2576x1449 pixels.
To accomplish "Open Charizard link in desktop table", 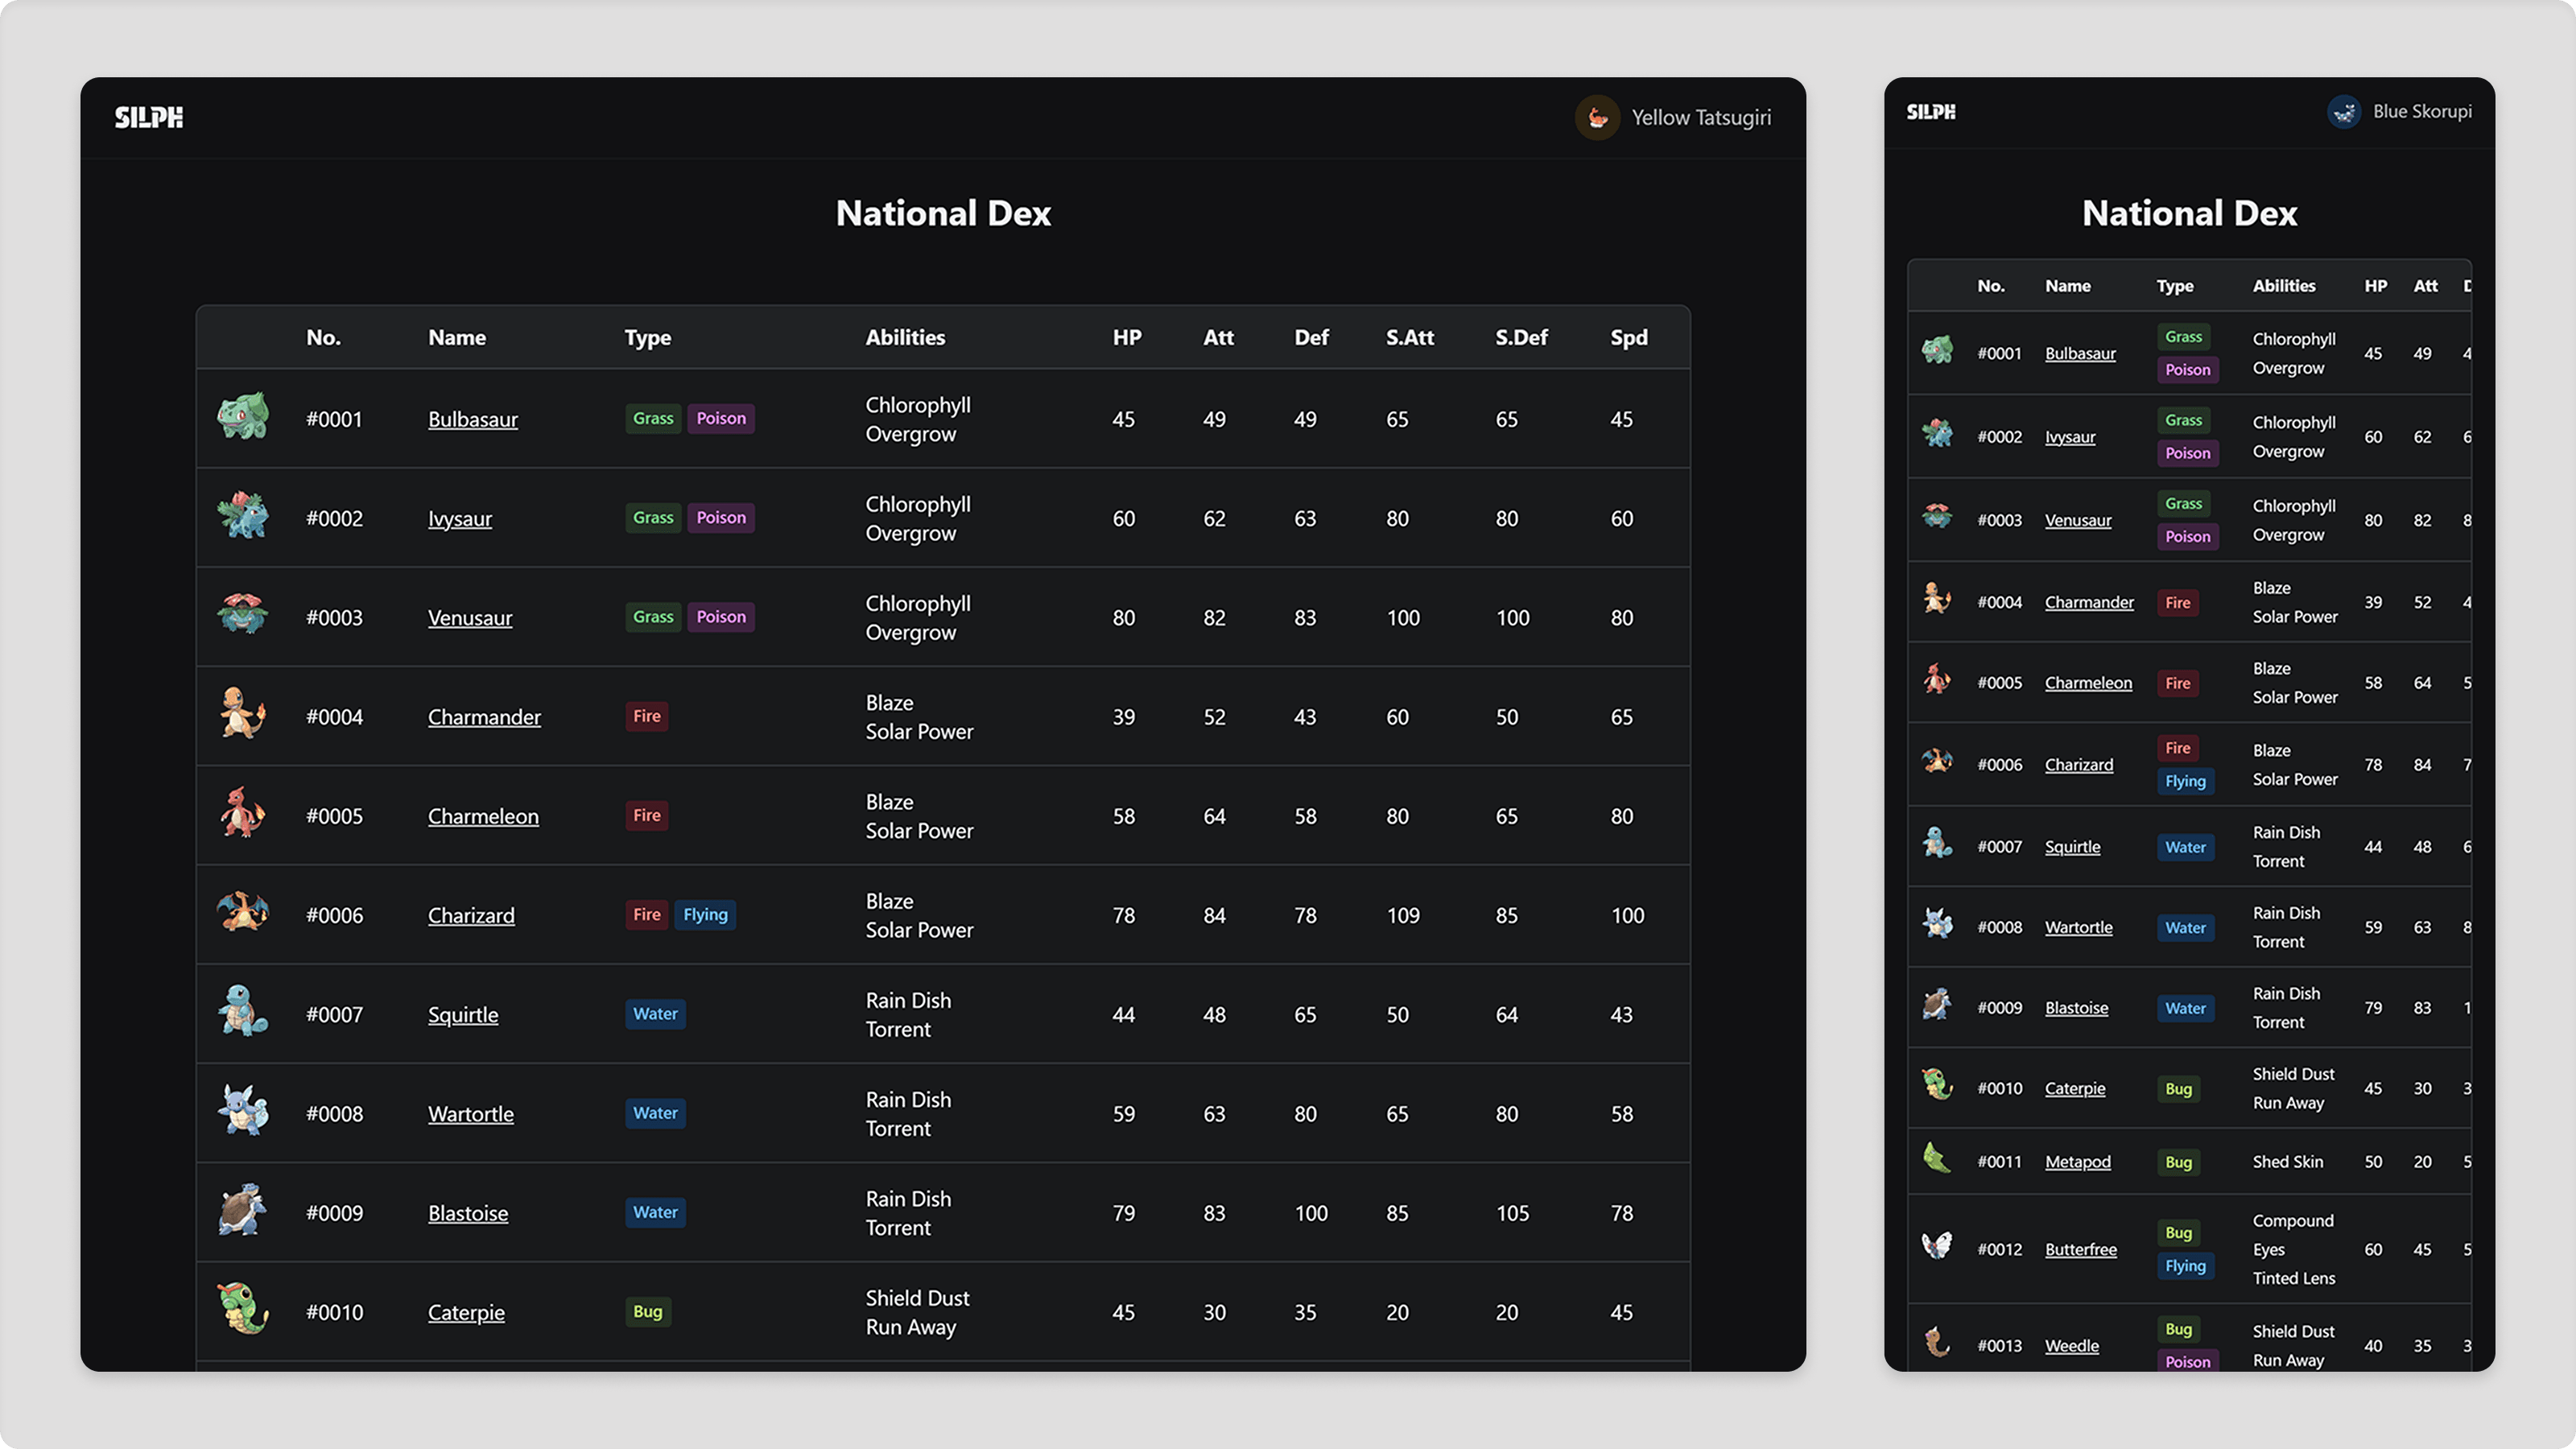I will 471,915.
